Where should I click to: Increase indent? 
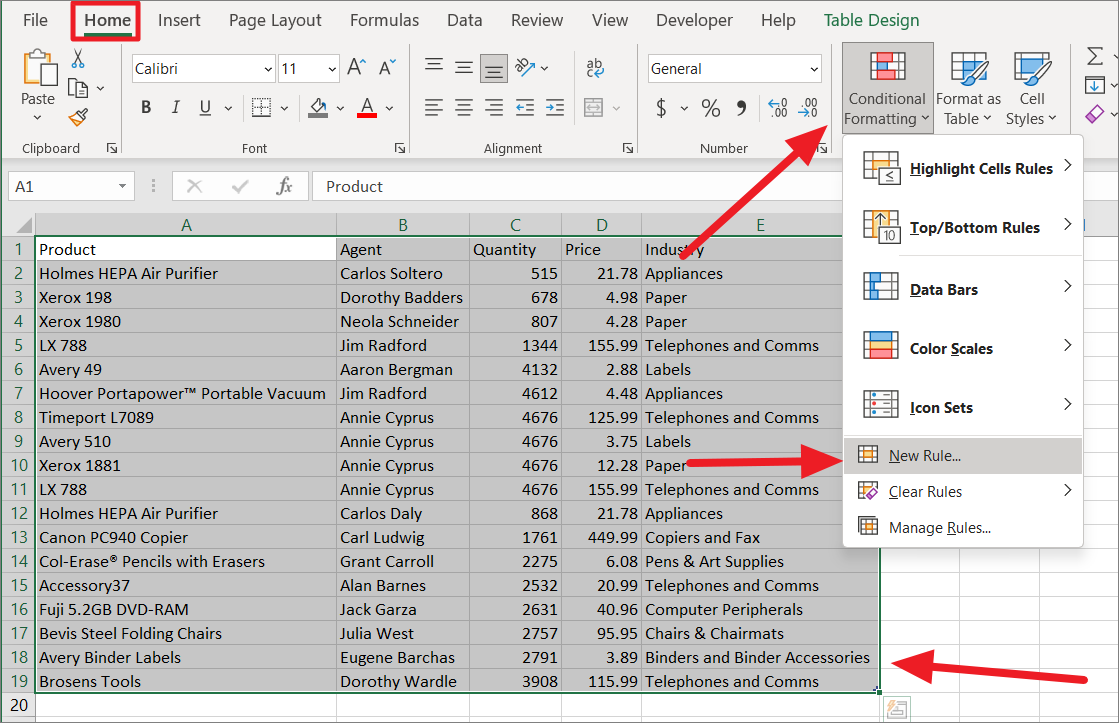(x=555, y=108)
